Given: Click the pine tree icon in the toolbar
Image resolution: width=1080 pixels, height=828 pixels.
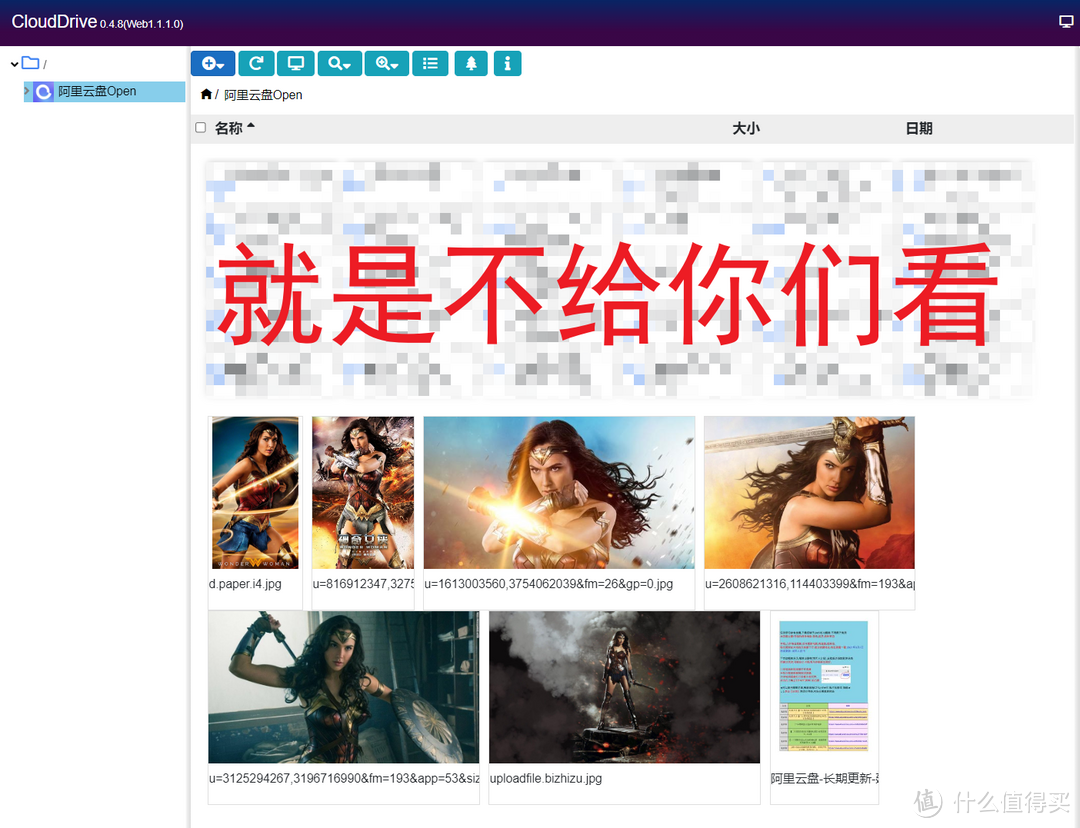Looking at the screenshot, I should coord(470,63).
